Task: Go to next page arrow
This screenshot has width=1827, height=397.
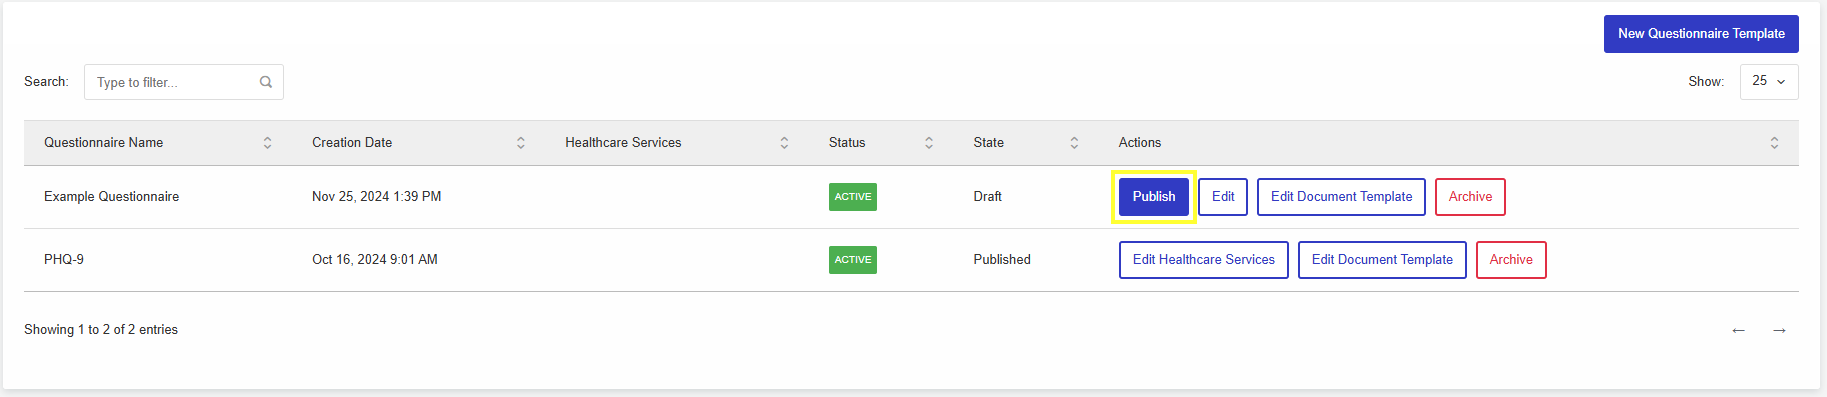Action: click(1779, 330)
